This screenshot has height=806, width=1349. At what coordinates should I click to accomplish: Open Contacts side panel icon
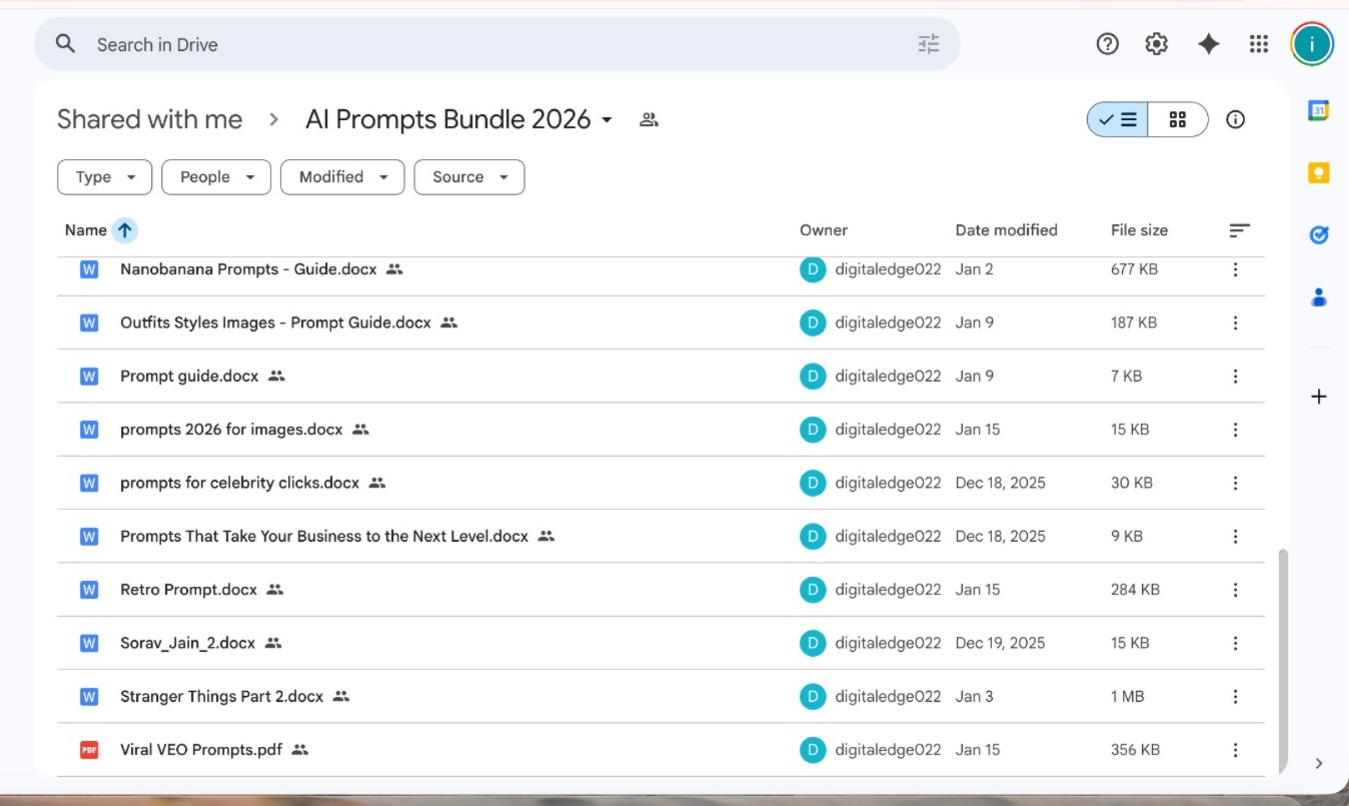(x=1318, y=297)
